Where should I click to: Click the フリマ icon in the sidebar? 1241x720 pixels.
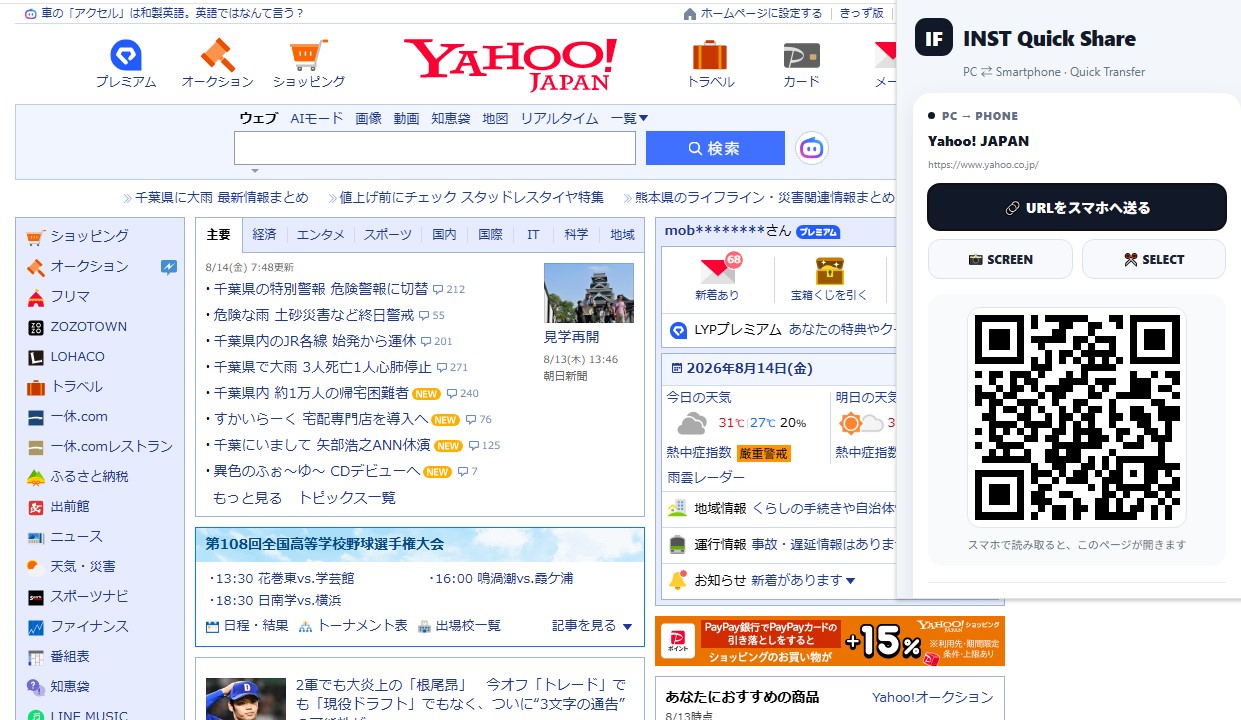pos(35,297)
